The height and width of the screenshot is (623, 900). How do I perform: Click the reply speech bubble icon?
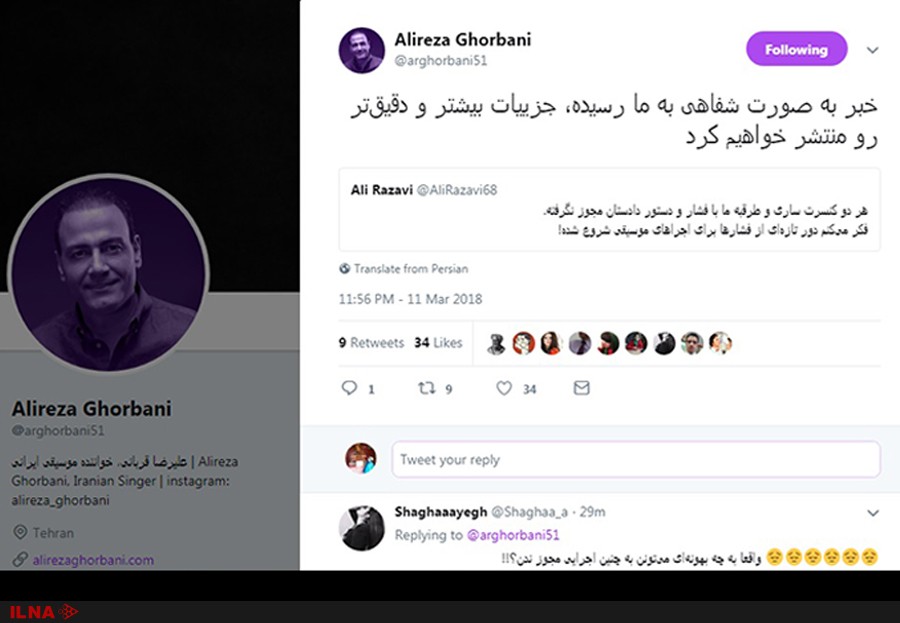[350, 388]
